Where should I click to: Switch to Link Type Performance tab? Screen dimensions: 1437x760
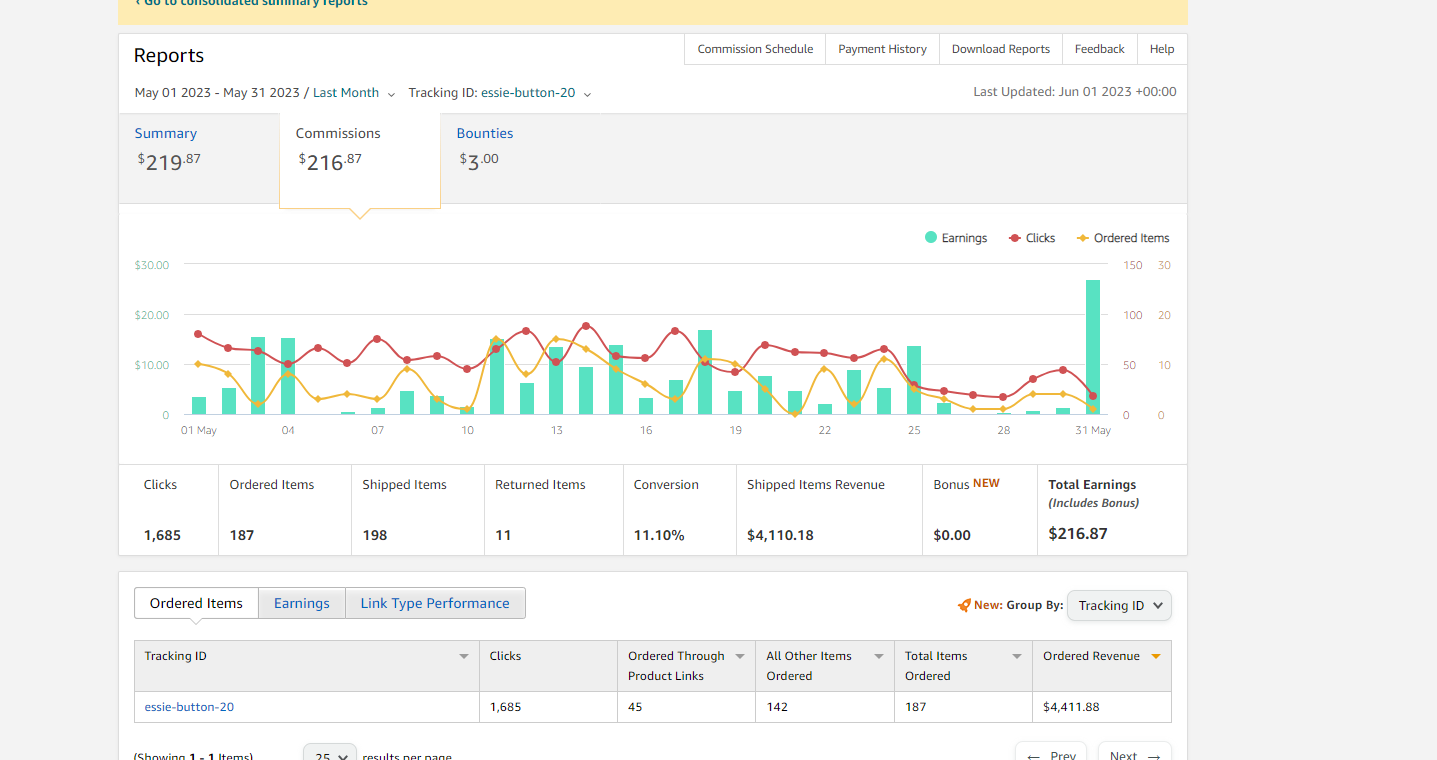tap(435, 603)
